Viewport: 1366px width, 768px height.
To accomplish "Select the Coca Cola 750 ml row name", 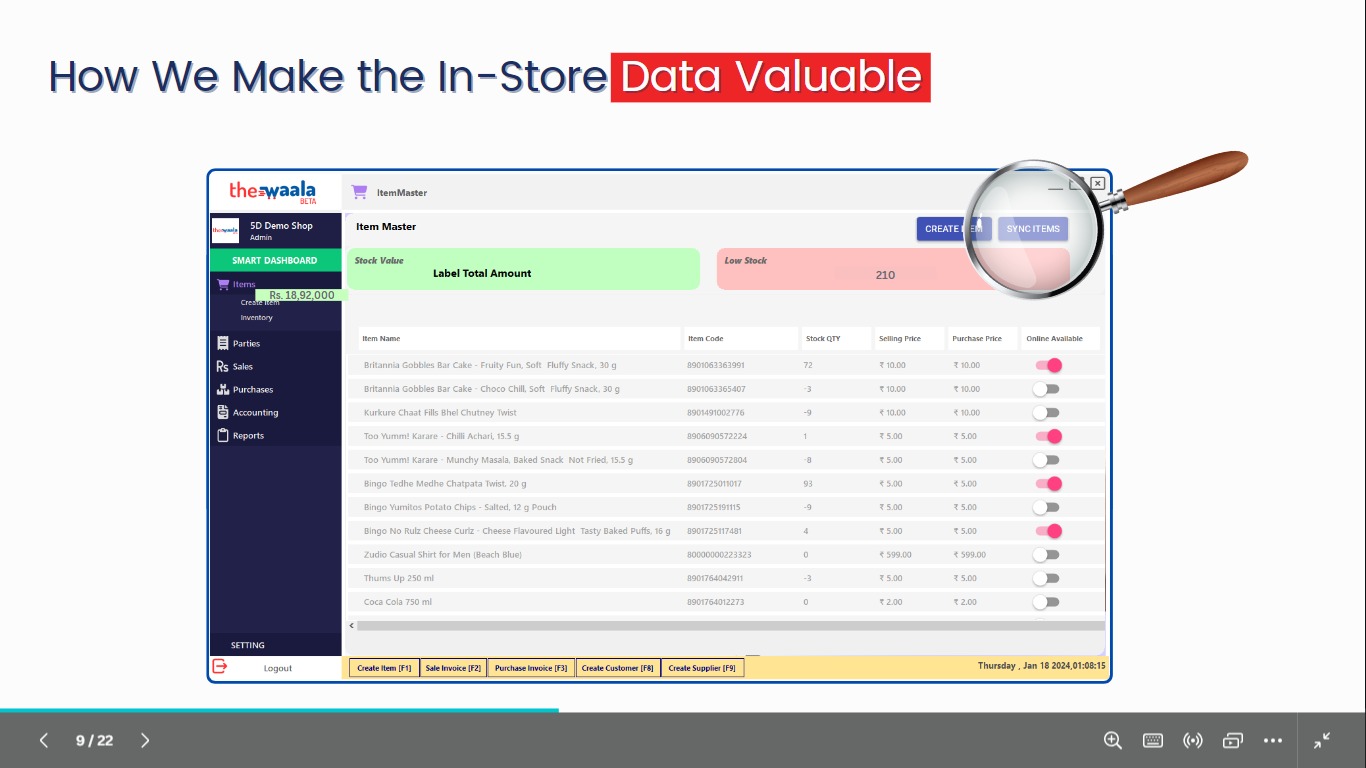I will tap(398, 602).
